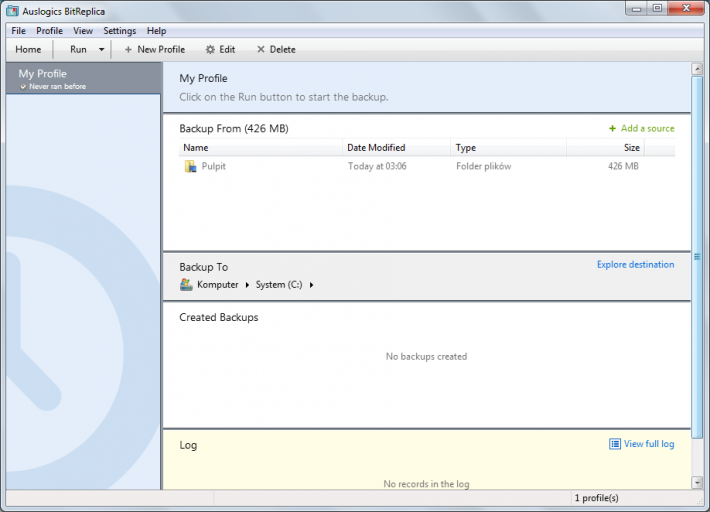This screenshot has width=710, height=512.
Task: Click Edit in the toolbar
Action: [221, 49]
